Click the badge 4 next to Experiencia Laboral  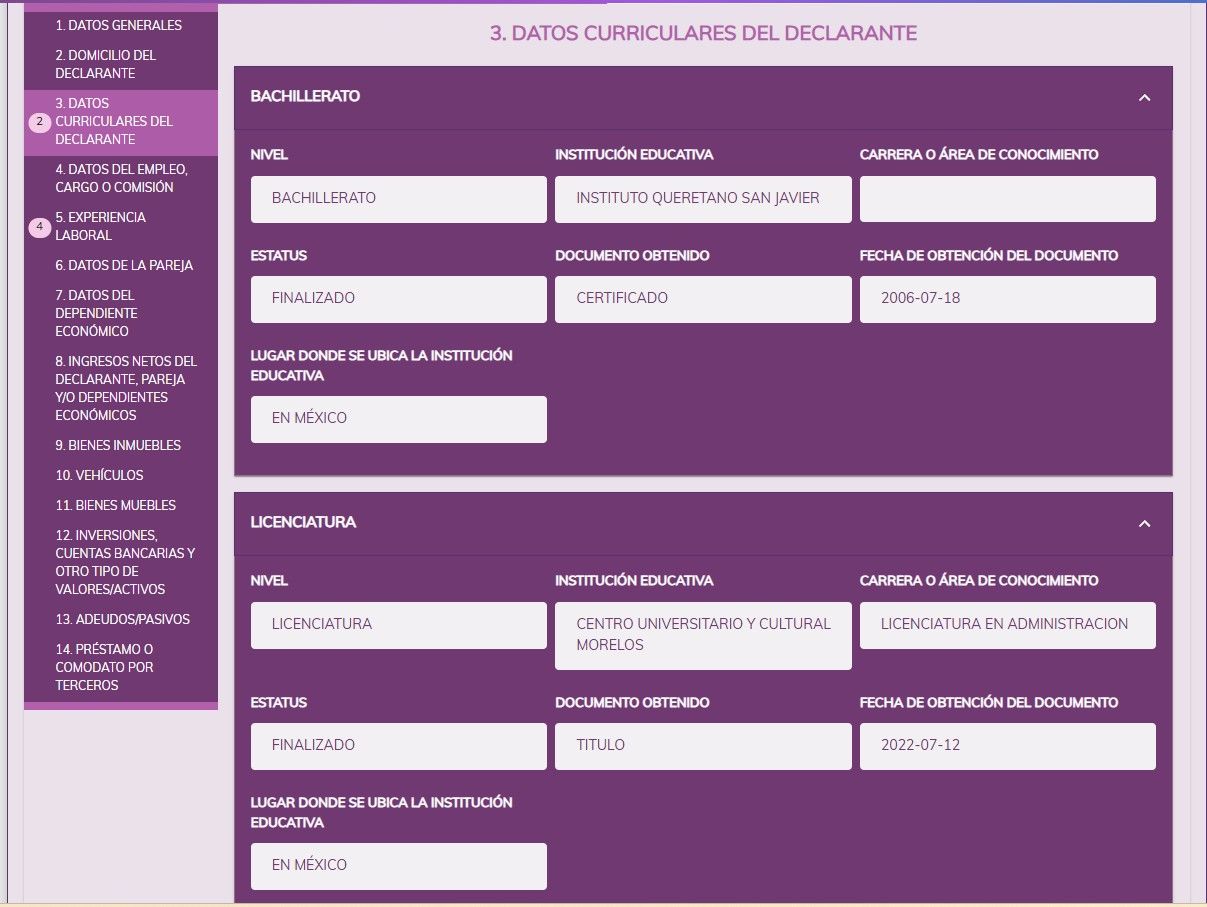pyautogui.click(x=40, y=227)
